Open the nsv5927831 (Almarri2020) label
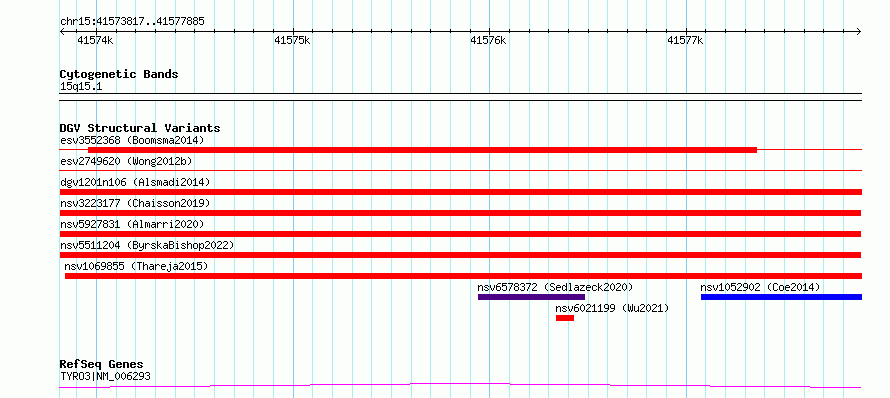This screenshot has height=398, width=890. point(132,224)
